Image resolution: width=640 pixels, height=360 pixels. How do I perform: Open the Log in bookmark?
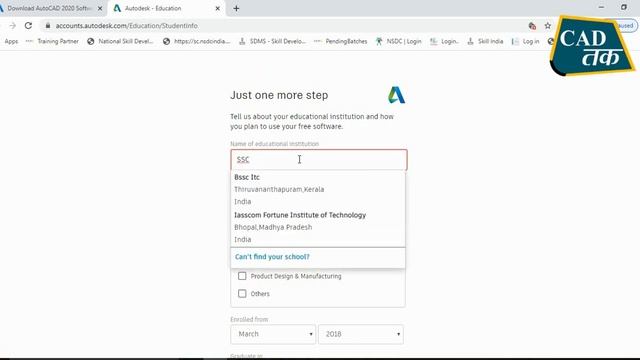click(526, 41)
